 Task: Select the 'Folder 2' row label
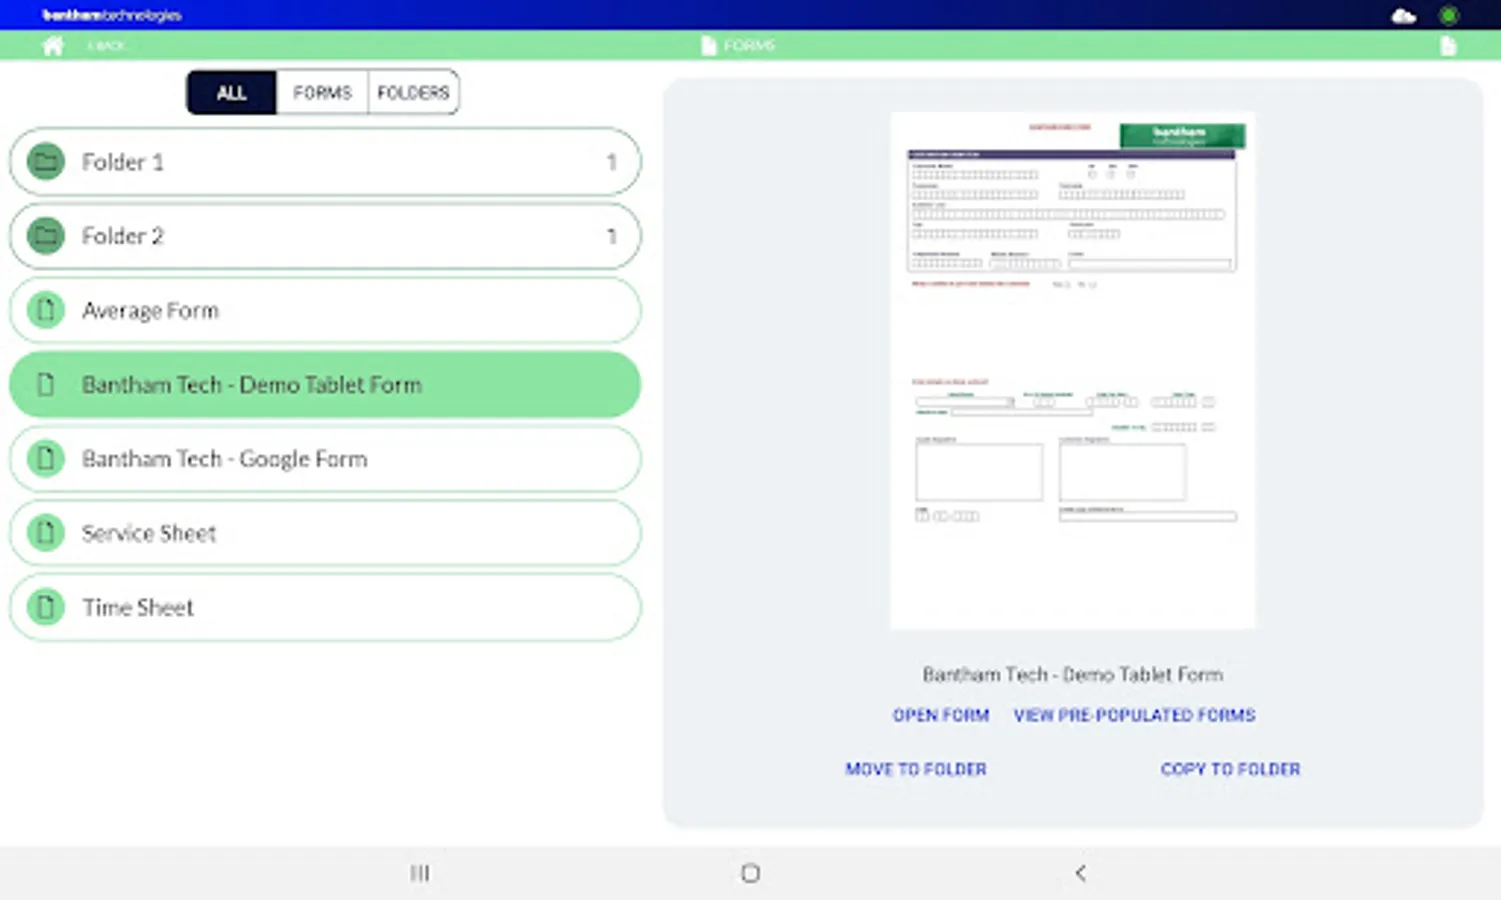pyautogui.click(x=122, y=236)
